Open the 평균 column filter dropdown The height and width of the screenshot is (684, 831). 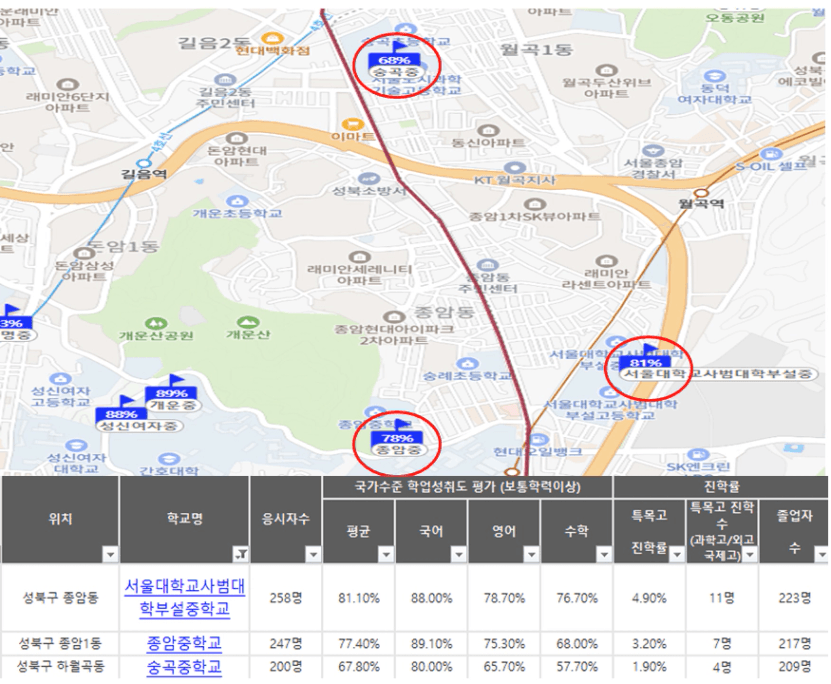click(386, 555)
